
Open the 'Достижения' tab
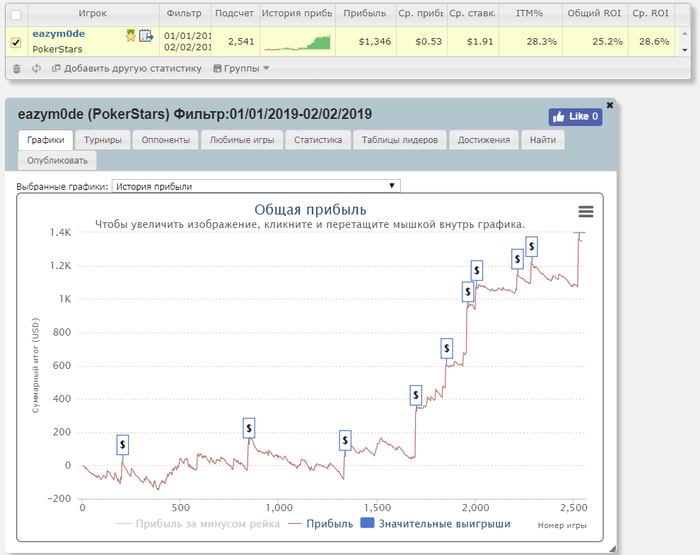(x=483, y=140)
